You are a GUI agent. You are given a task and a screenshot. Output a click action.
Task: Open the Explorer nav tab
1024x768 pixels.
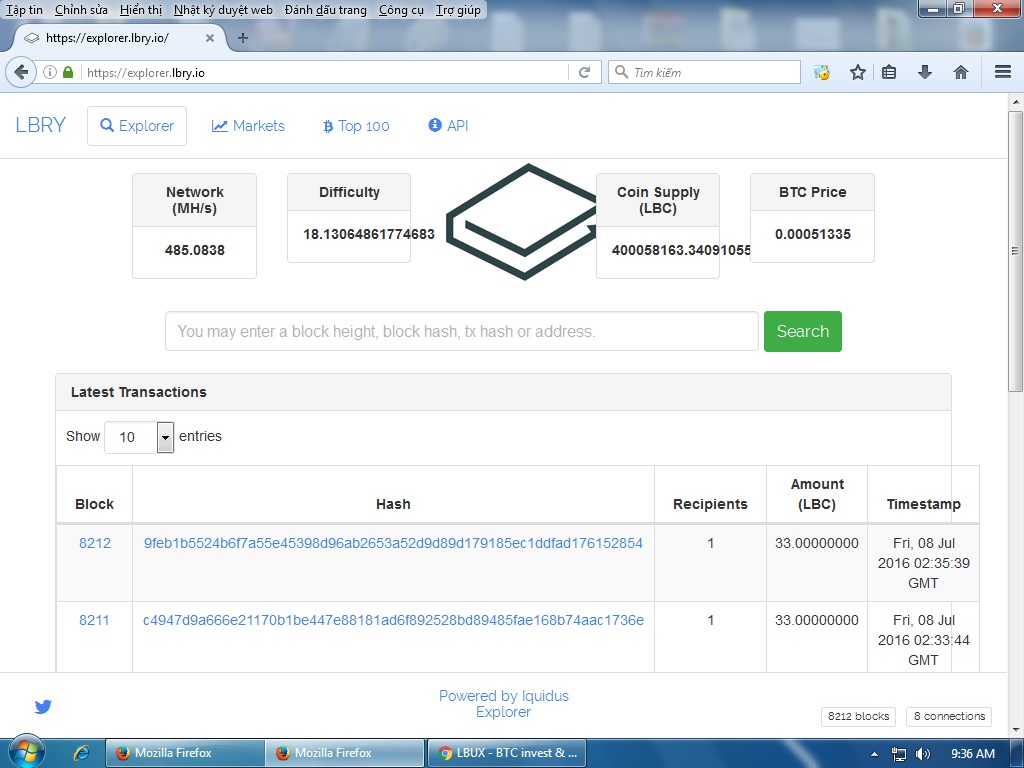pyautogui.click(x=136, y=125)
